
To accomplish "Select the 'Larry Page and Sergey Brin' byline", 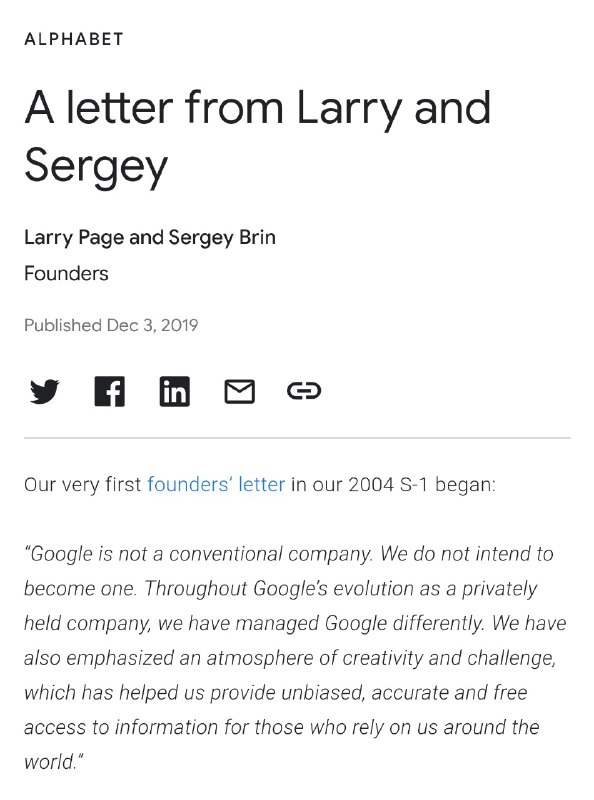I will click(150, 238).
